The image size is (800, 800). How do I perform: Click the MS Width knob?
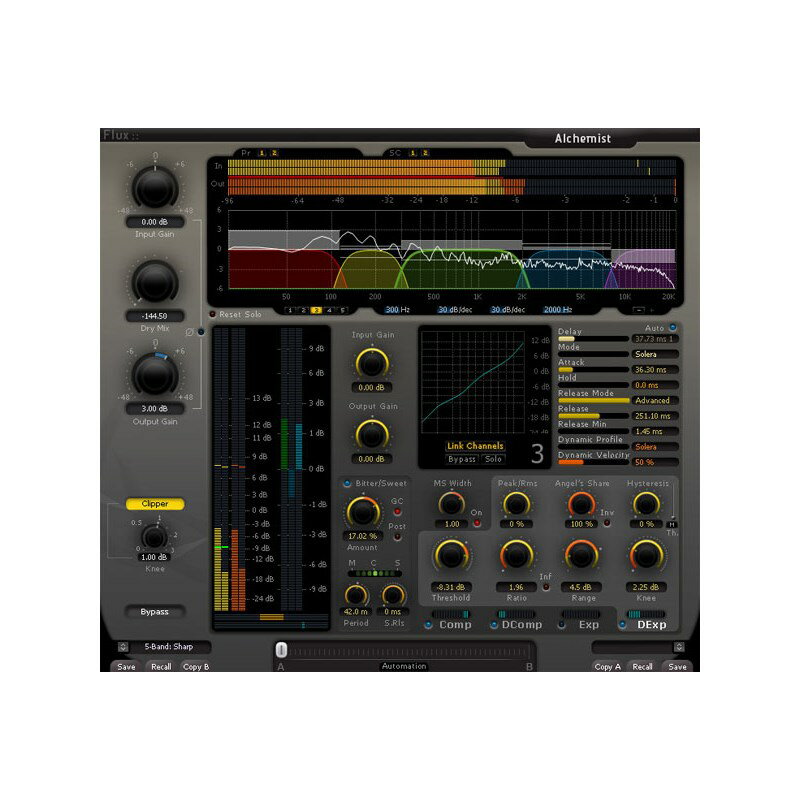coord(452,504)
